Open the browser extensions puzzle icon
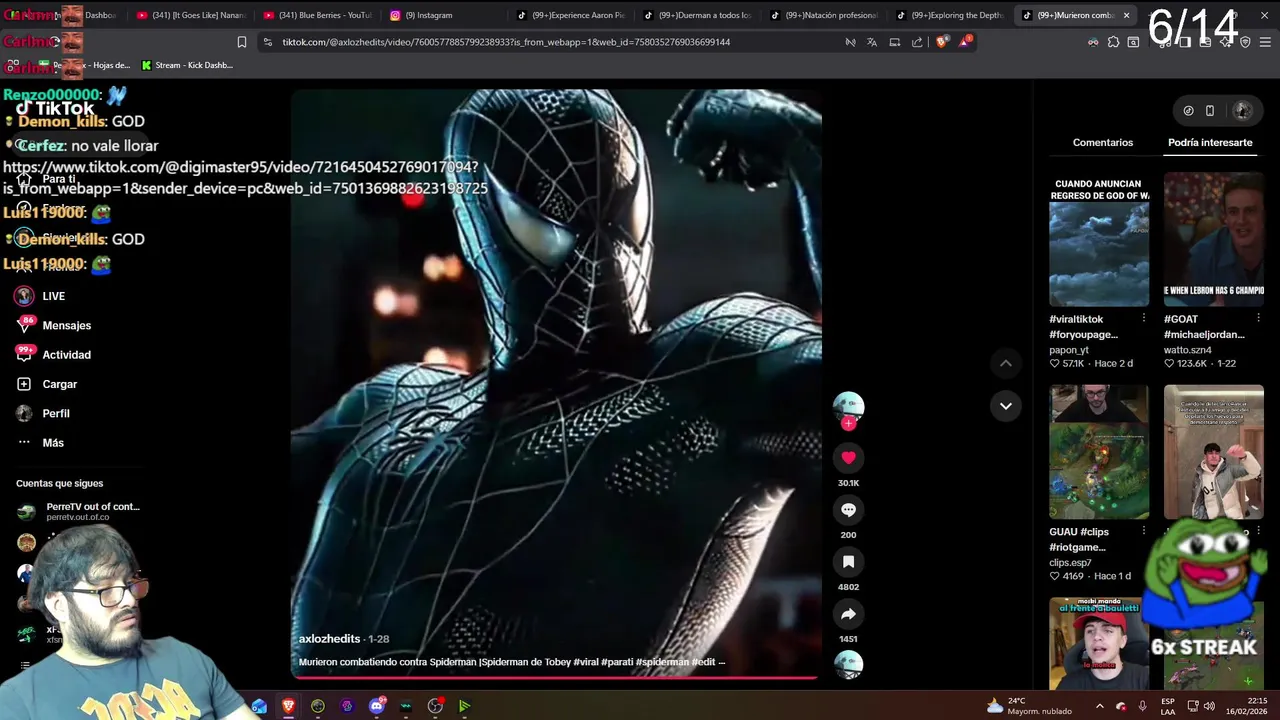 [x=1113, y=42]
